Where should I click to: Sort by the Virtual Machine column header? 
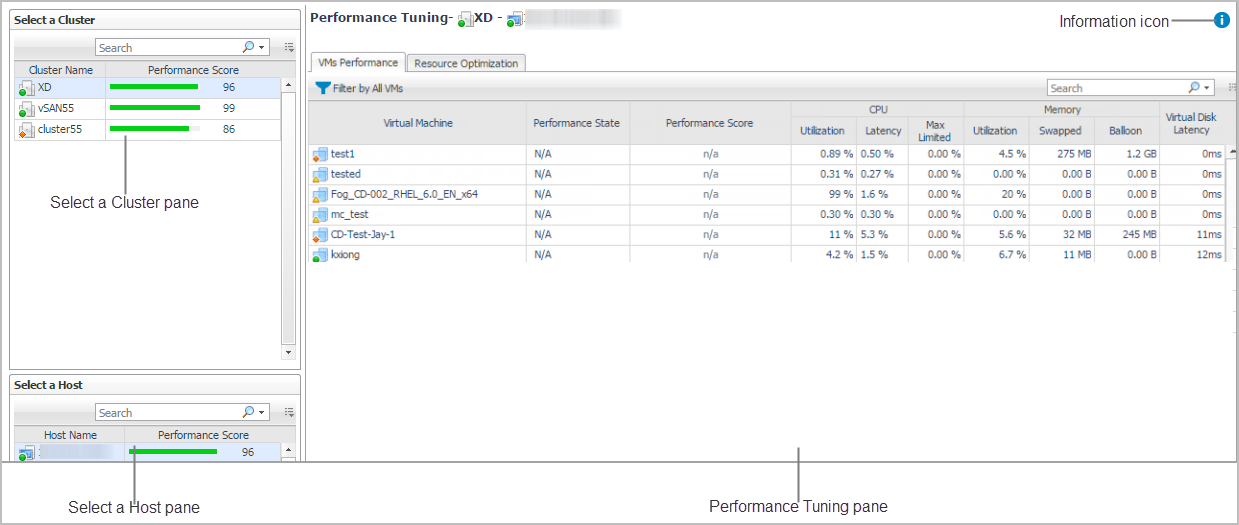coord(417,123)
